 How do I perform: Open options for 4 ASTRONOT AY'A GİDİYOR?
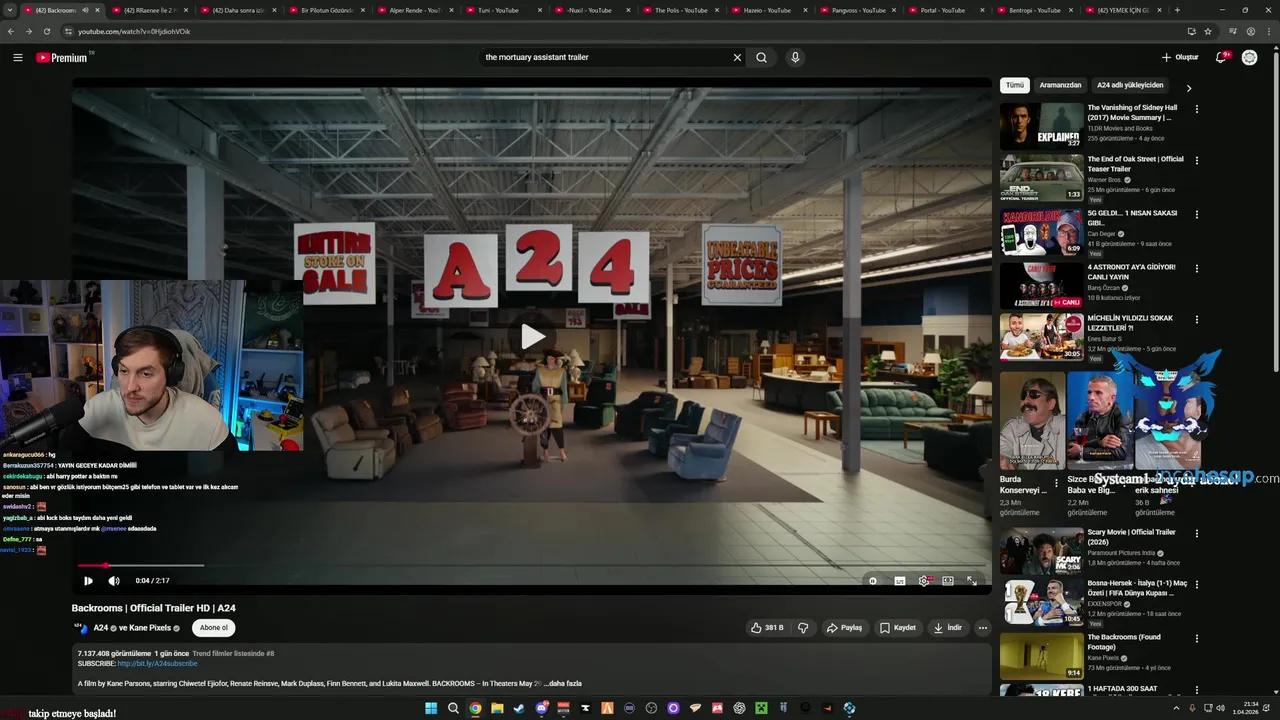(x=1196, y=268)
